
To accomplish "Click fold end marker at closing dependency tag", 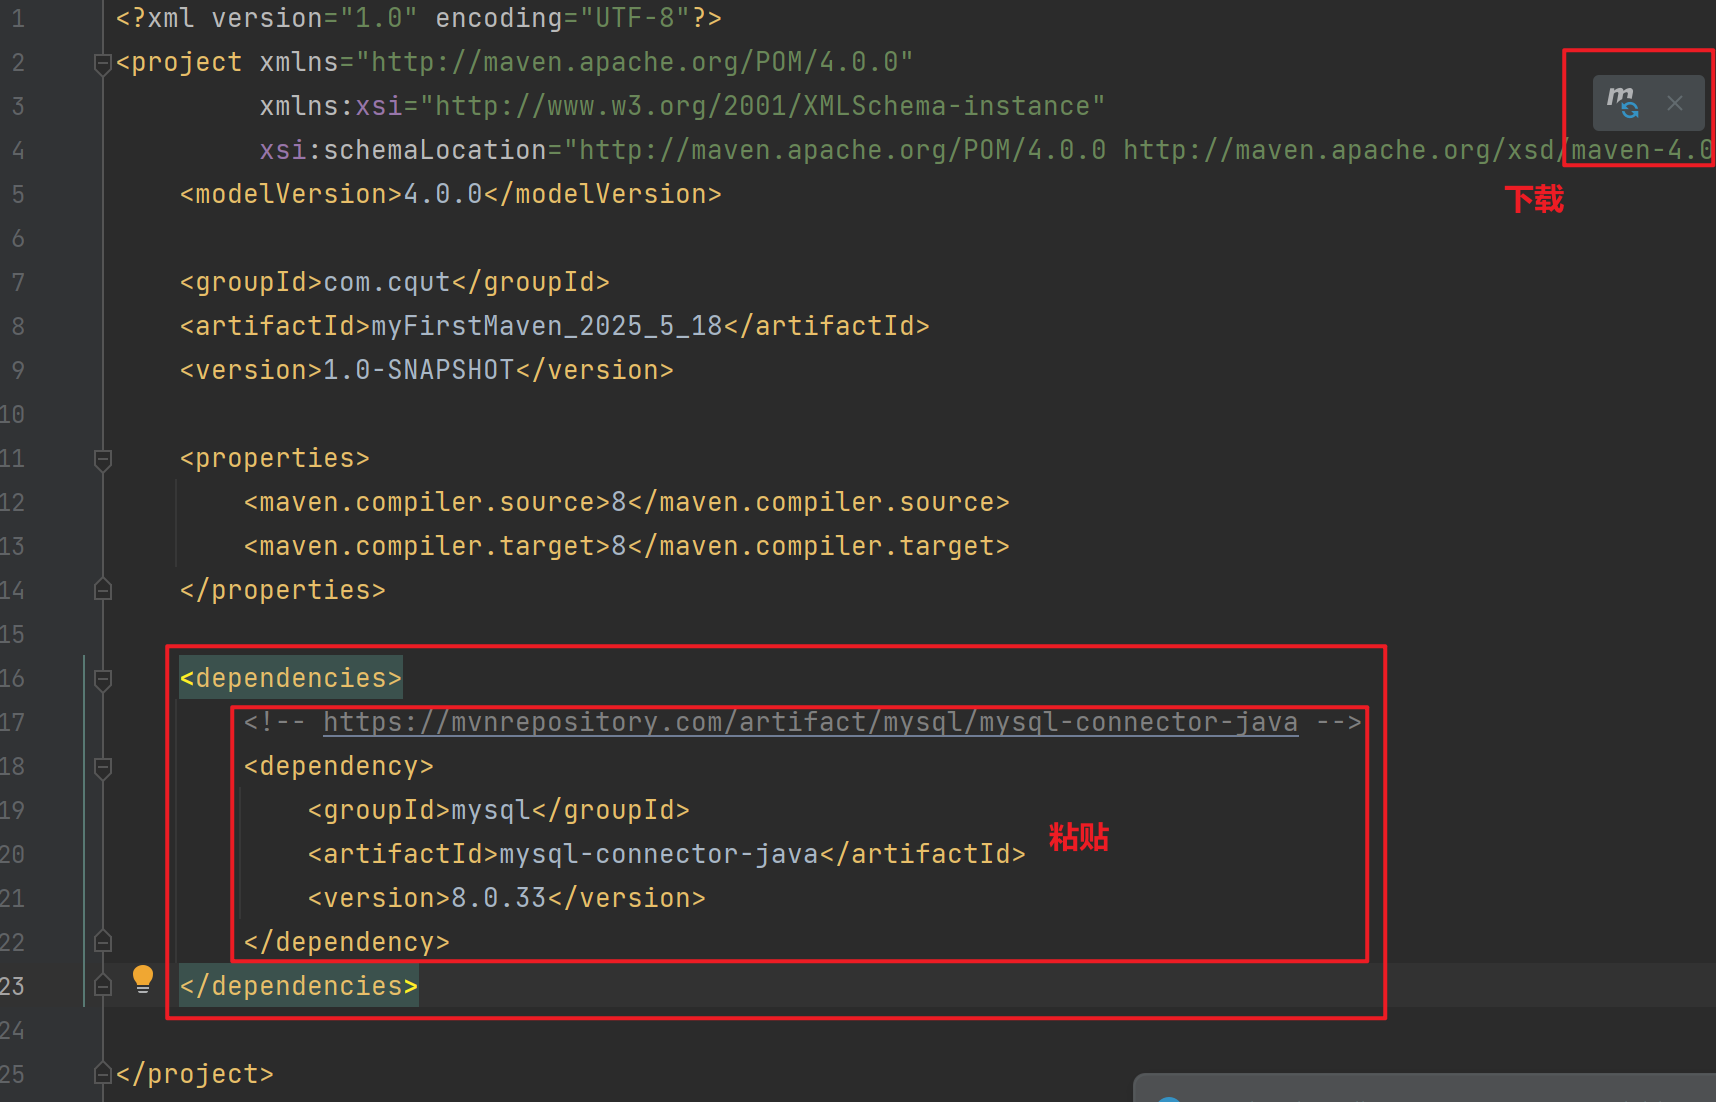I will [102, 942].
